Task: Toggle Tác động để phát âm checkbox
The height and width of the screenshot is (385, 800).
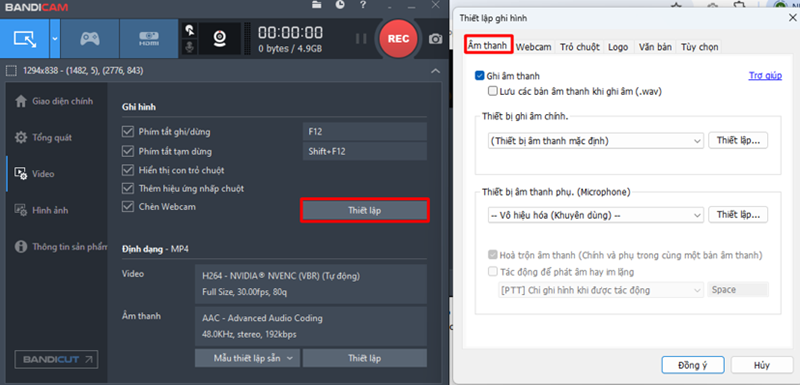Action: 492,272
